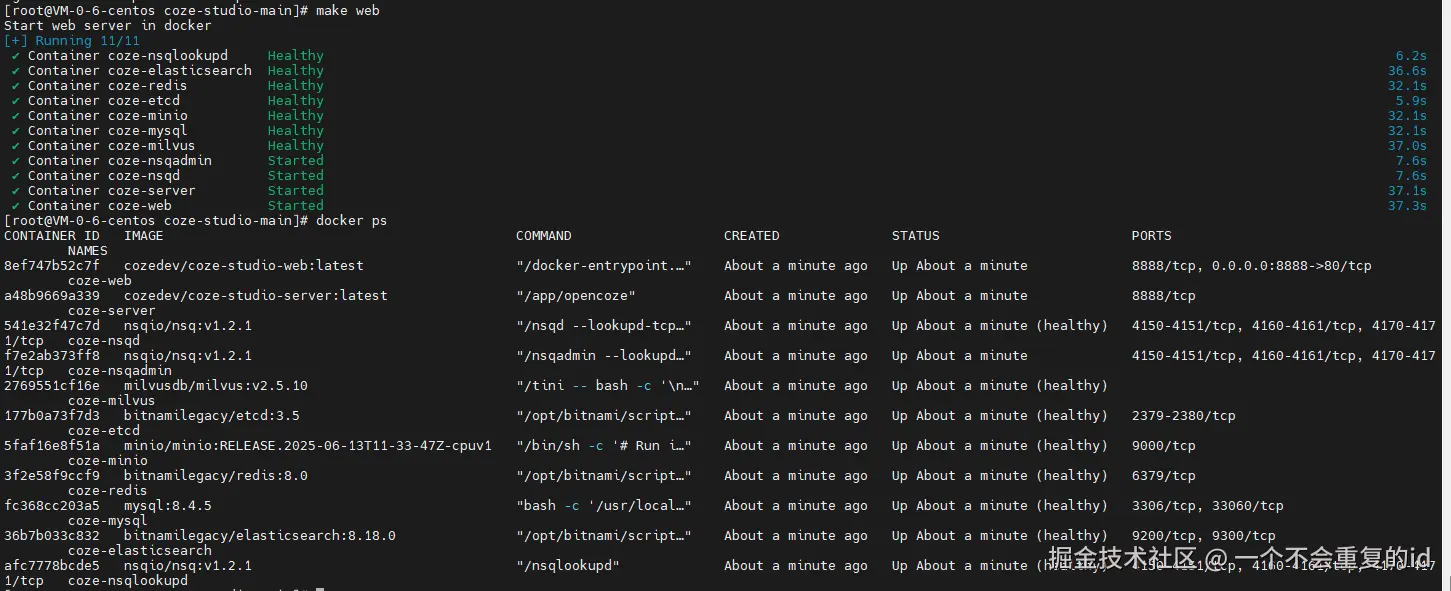Click the checkmark next to coze-milvus
The width and height of the screenshot is (1451, 591).
pos(16,146)
